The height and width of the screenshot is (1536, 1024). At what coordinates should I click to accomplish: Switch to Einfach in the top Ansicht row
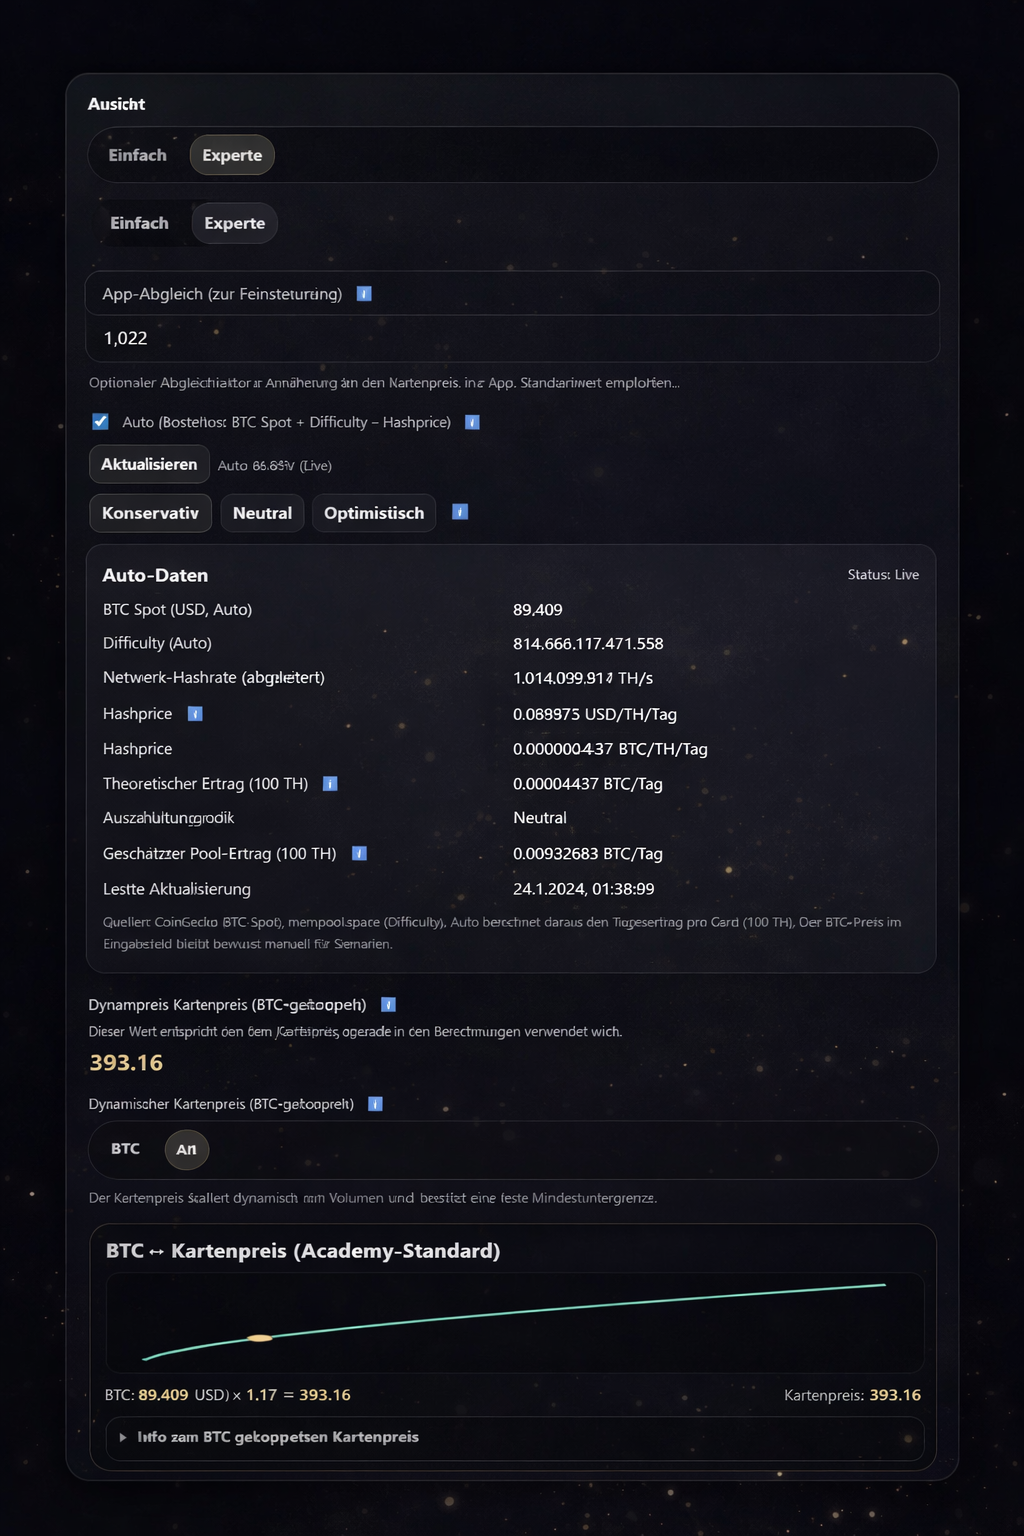[138, 155]
